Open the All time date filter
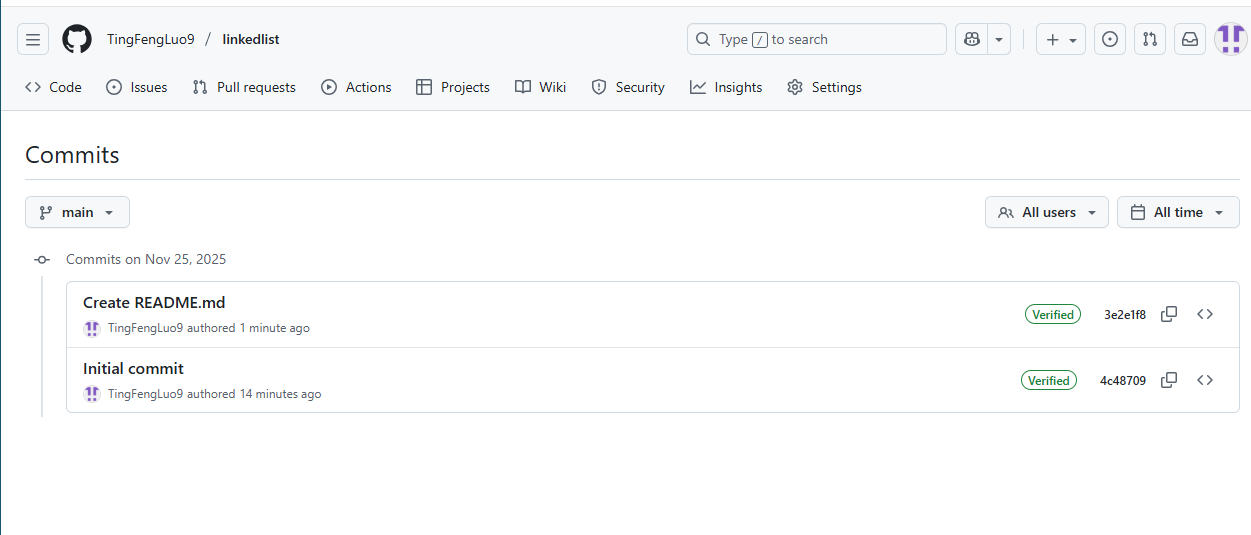1251x535 pixels. click(1177, 212)
